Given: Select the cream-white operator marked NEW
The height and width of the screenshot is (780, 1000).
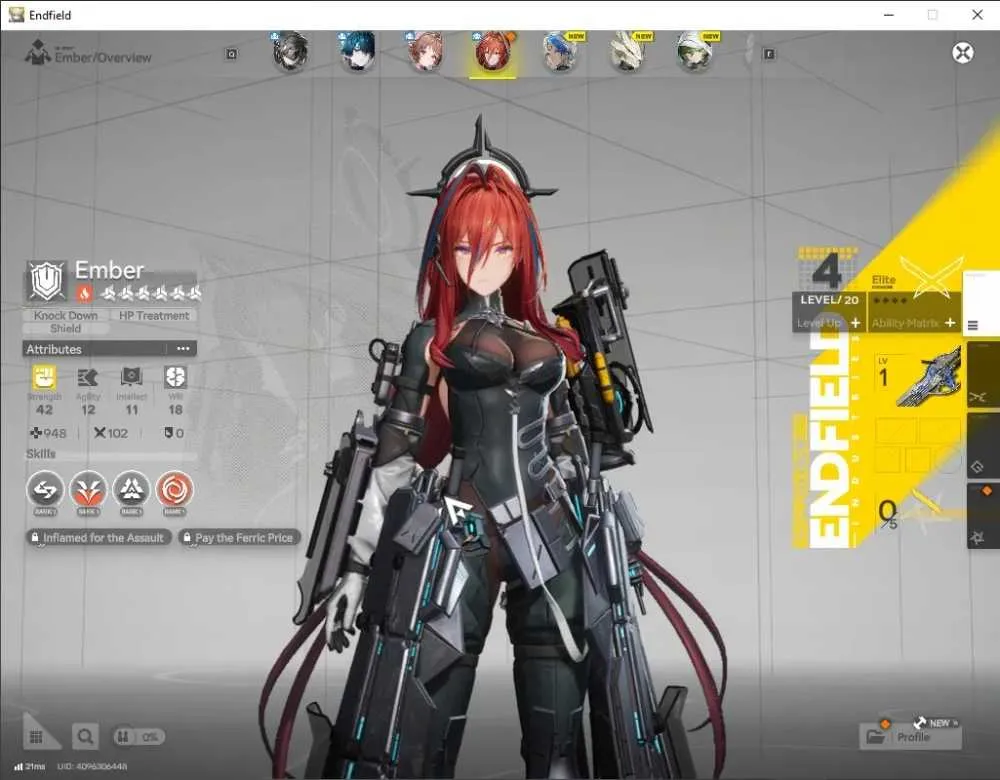Looking at the screenshot, I should pyautogui.click(x=628, y=51).
